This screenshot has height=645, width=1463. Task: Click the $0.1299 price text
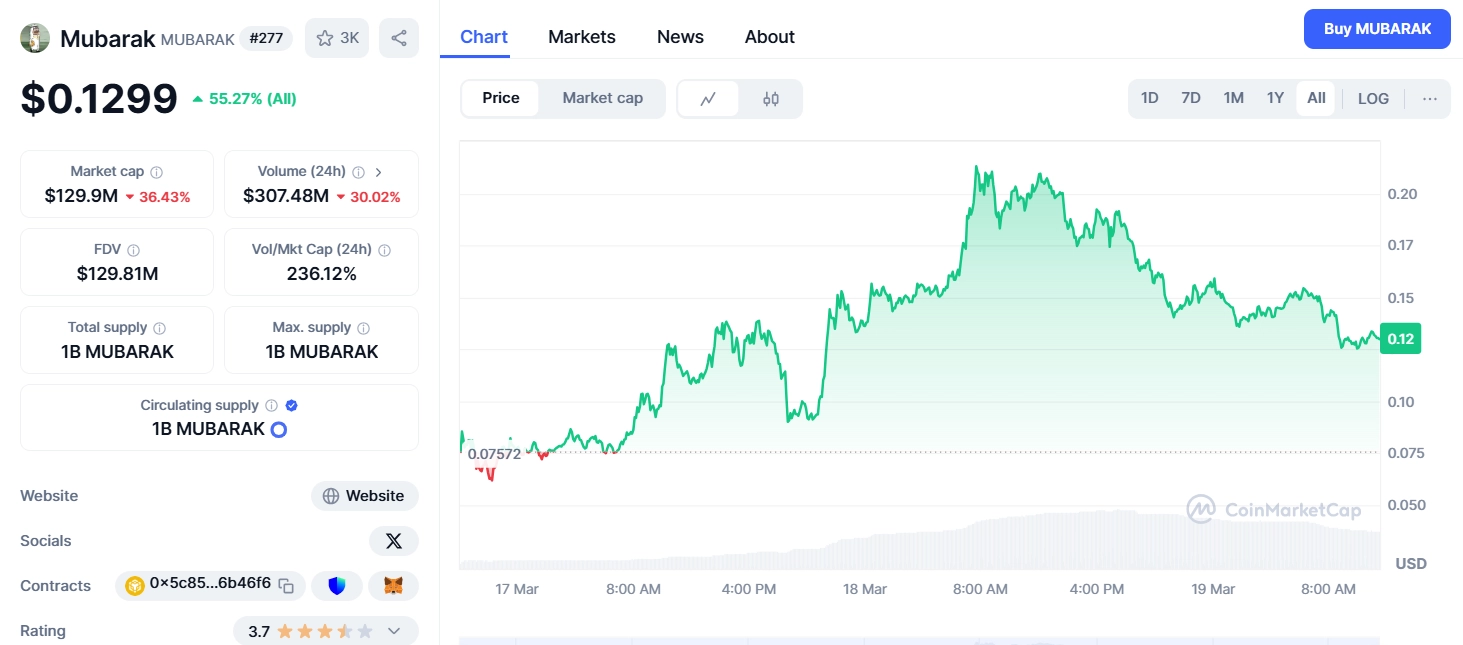point(99,99)
